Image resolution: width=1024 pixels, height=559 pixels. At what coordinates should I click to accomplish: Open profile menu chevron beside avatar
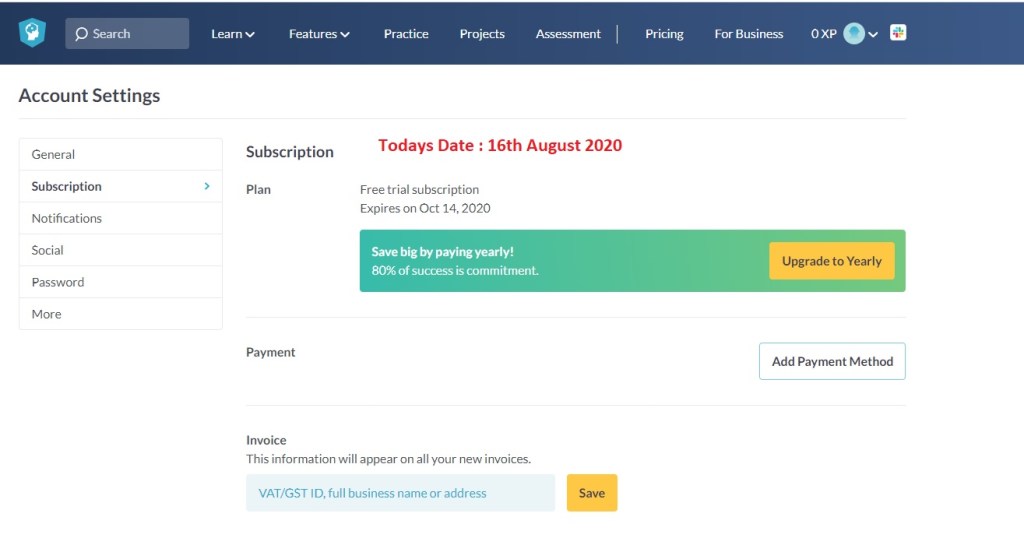(x=873, y=35)
